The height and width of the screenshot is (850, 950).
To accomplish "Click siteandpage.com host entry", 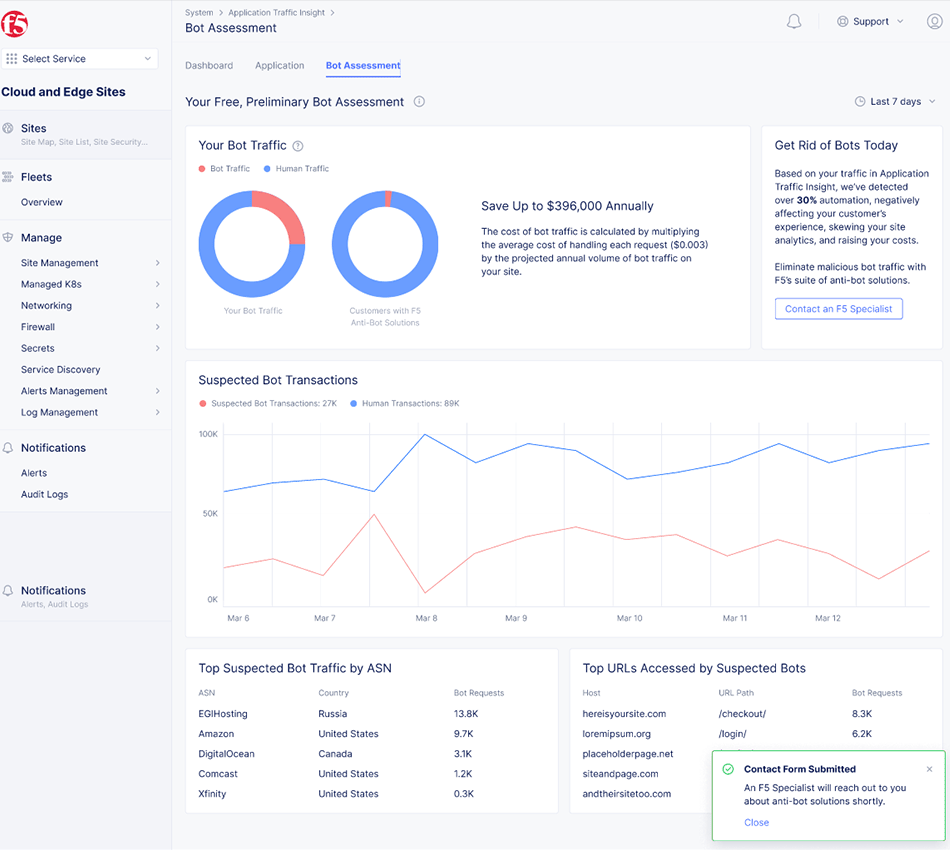I will pyautogui.click(x=620, y=774).
